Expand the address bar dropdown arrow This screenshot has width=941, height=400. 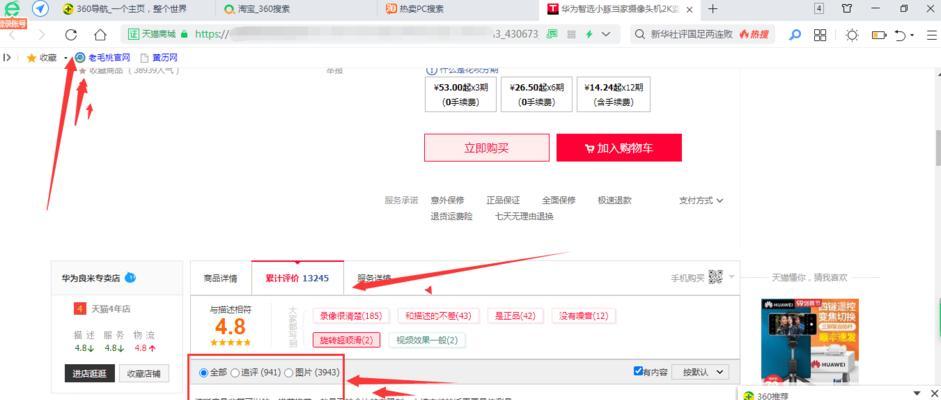pyautogui.click(x=606, y=35)
